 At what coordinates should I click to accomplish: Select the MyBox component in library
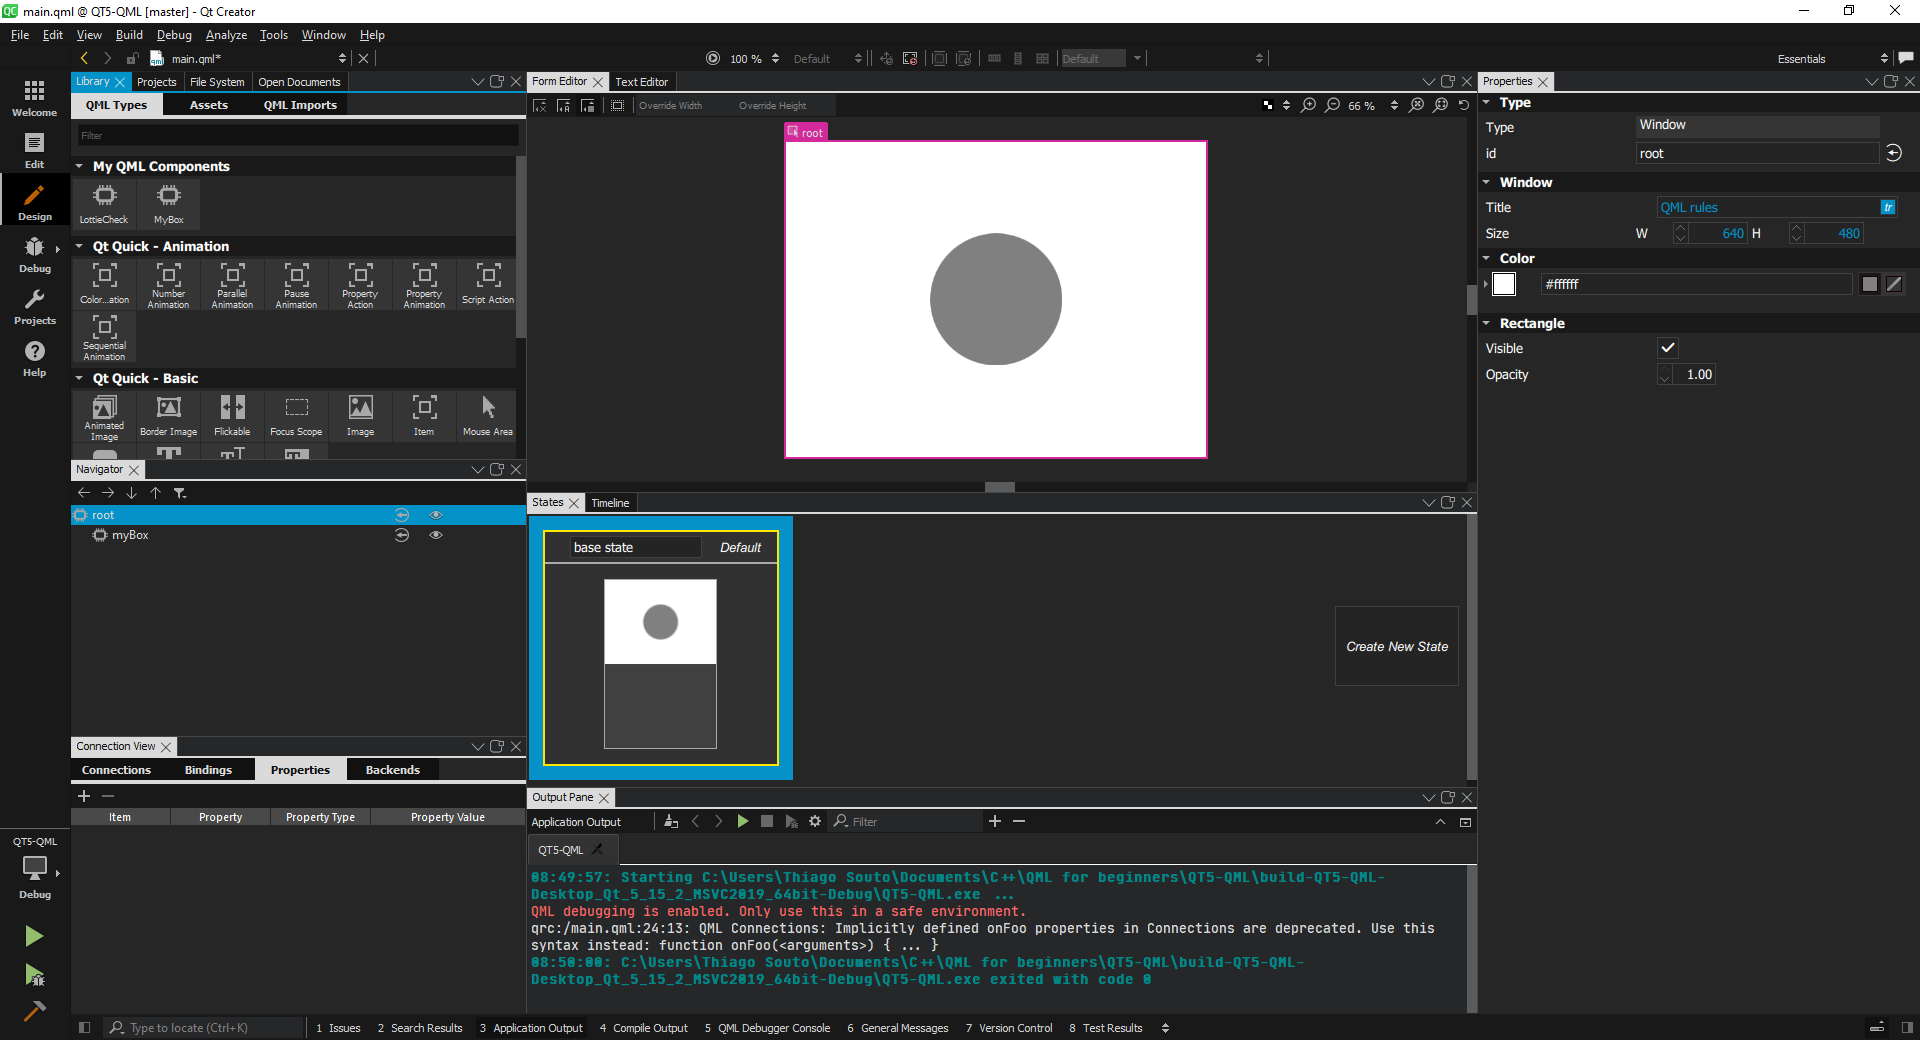click(168, 204)
